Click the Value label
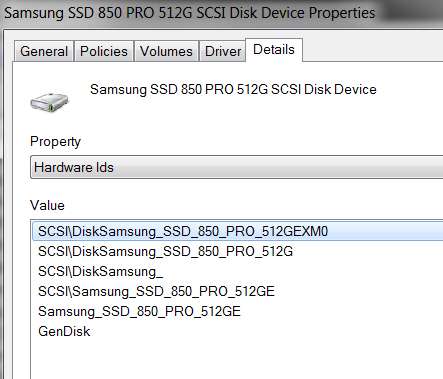This screenshot has height=379, width=443. pyautogui.click(x=47, y=205)
